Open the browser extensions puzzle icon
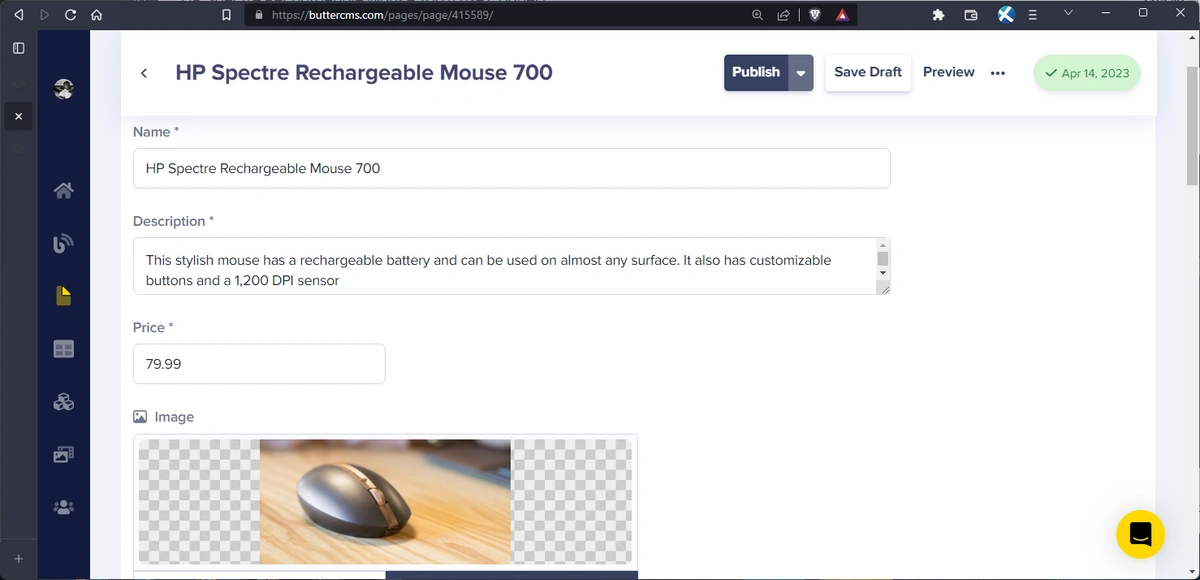Screen dimensions: 1200x580 coord(938,15)
